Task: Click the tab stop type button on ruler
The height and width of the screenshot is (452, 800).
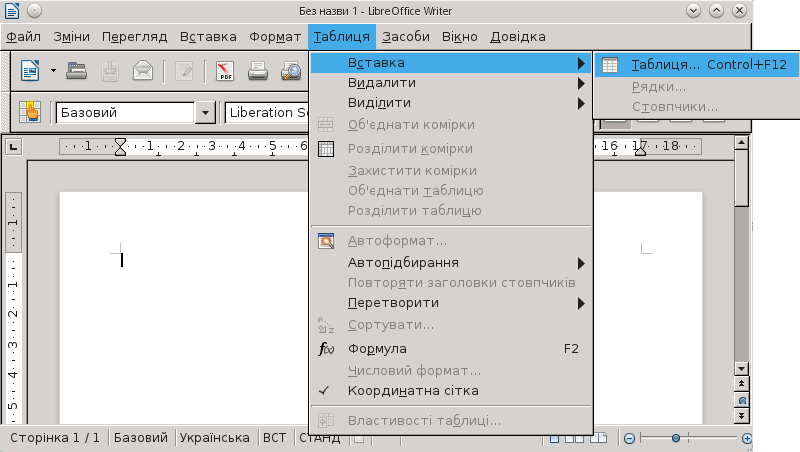Action: click(x=13, y=147)
